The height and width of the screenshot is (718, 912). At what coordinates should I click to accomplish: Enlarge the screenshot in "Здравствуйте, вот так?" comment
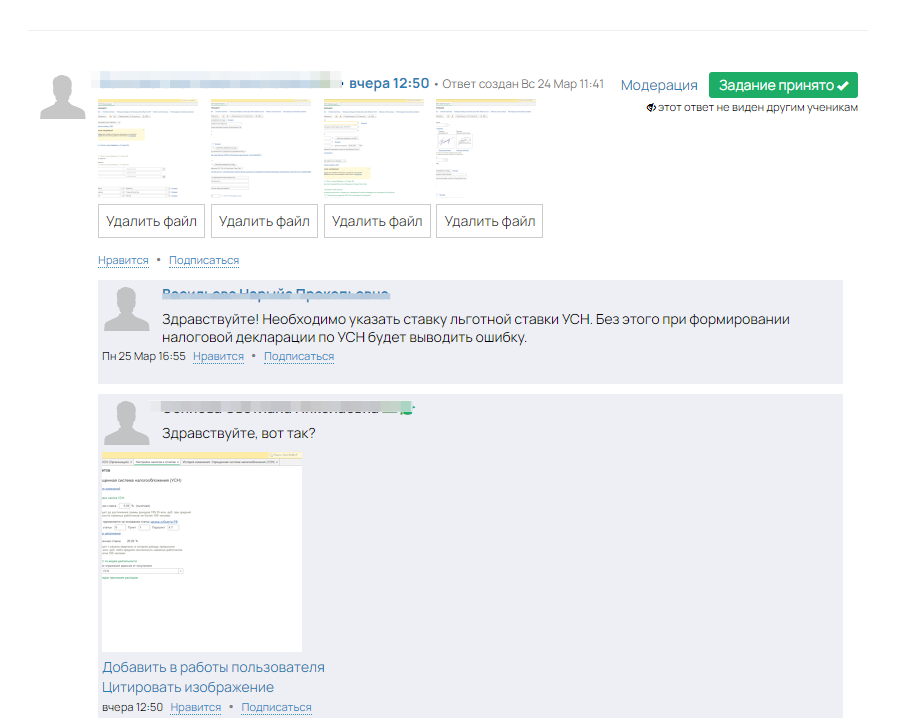(x=202, y=551)
